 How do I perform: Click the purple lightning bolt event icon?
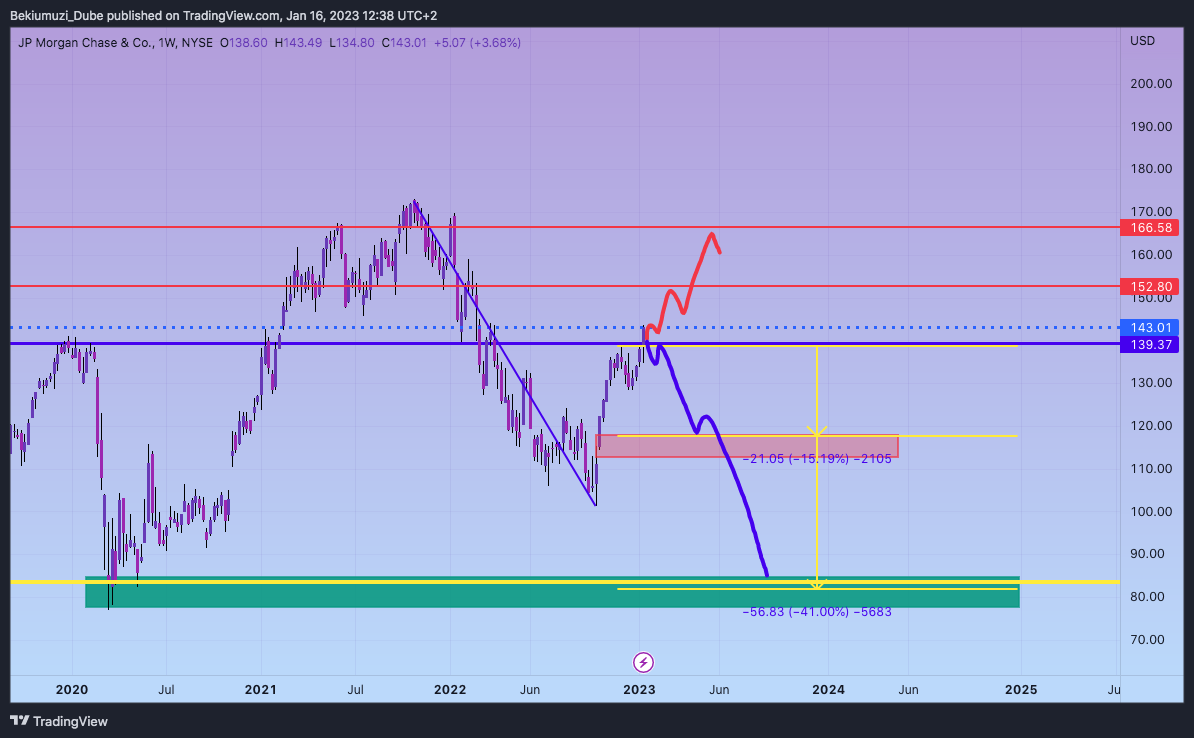[643, 663]
